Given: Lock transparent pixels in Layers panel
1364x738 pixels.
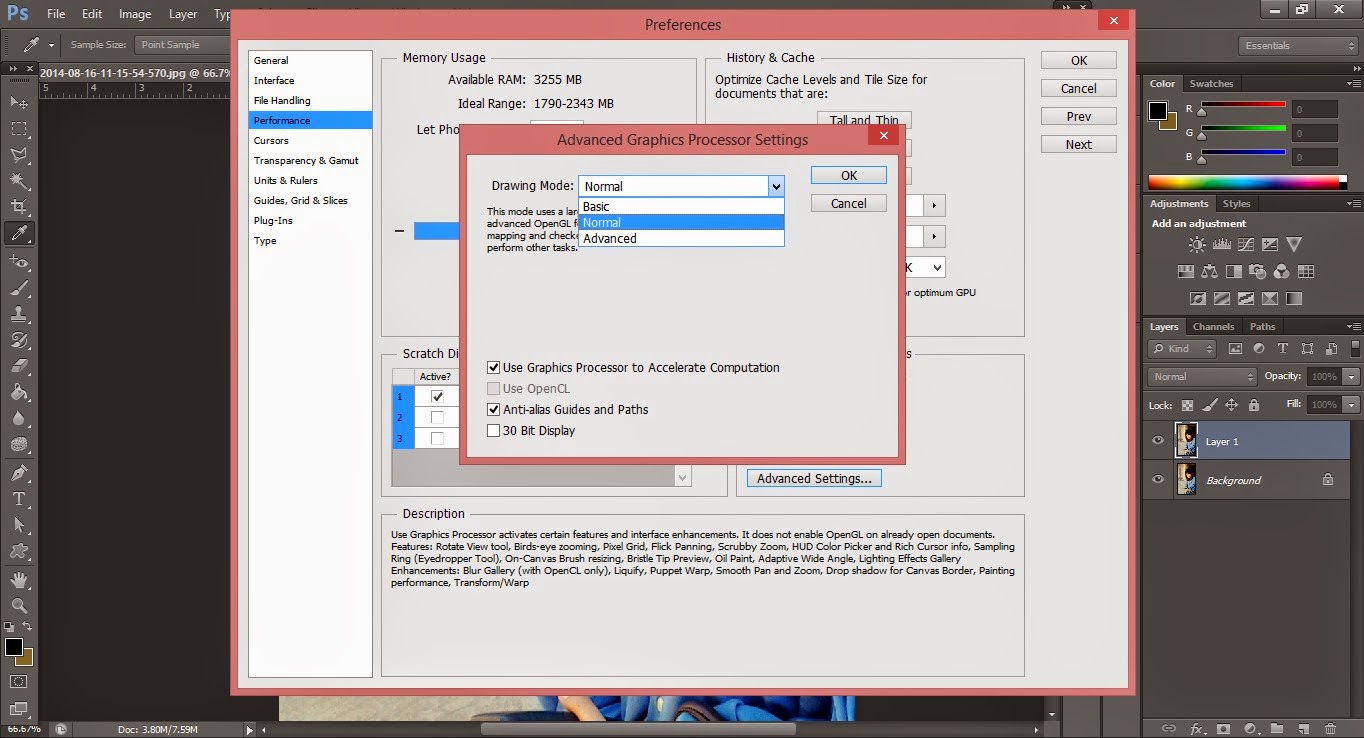Looking at the screenshot, I should tap(1187, 405).
